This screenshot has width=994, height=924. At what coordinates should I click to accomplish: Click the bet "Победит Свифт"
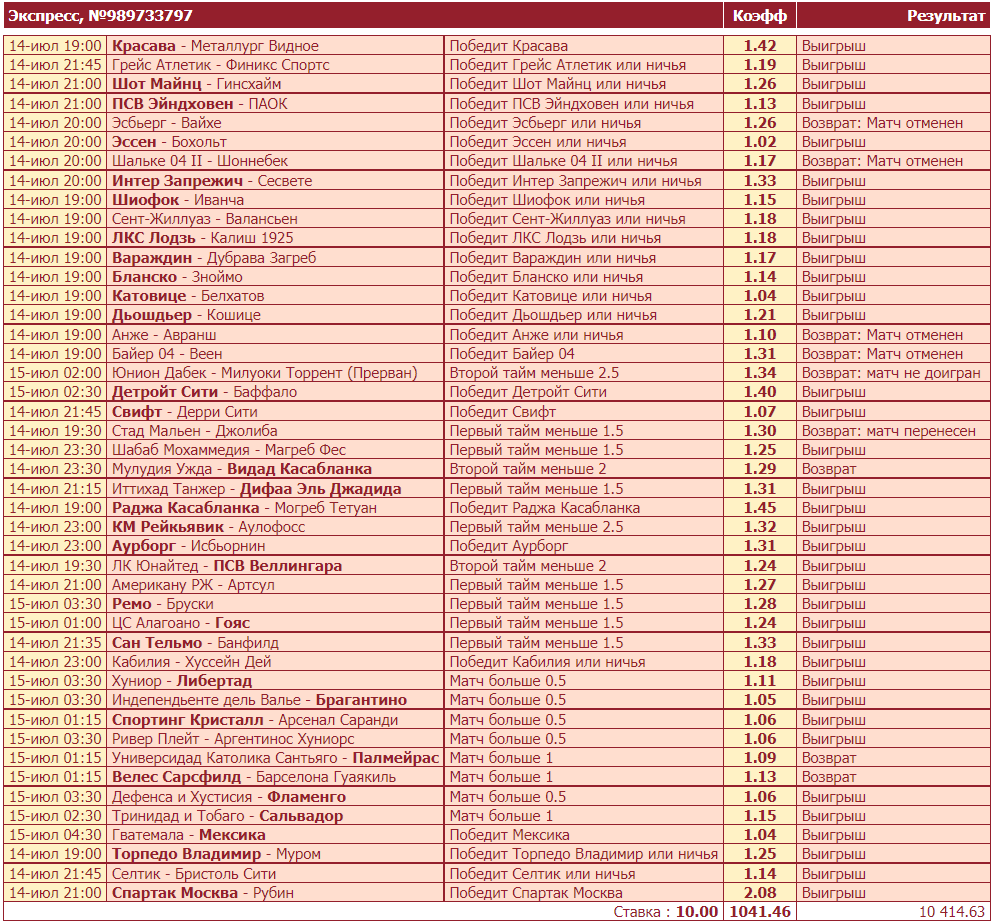tap(503, 412)
